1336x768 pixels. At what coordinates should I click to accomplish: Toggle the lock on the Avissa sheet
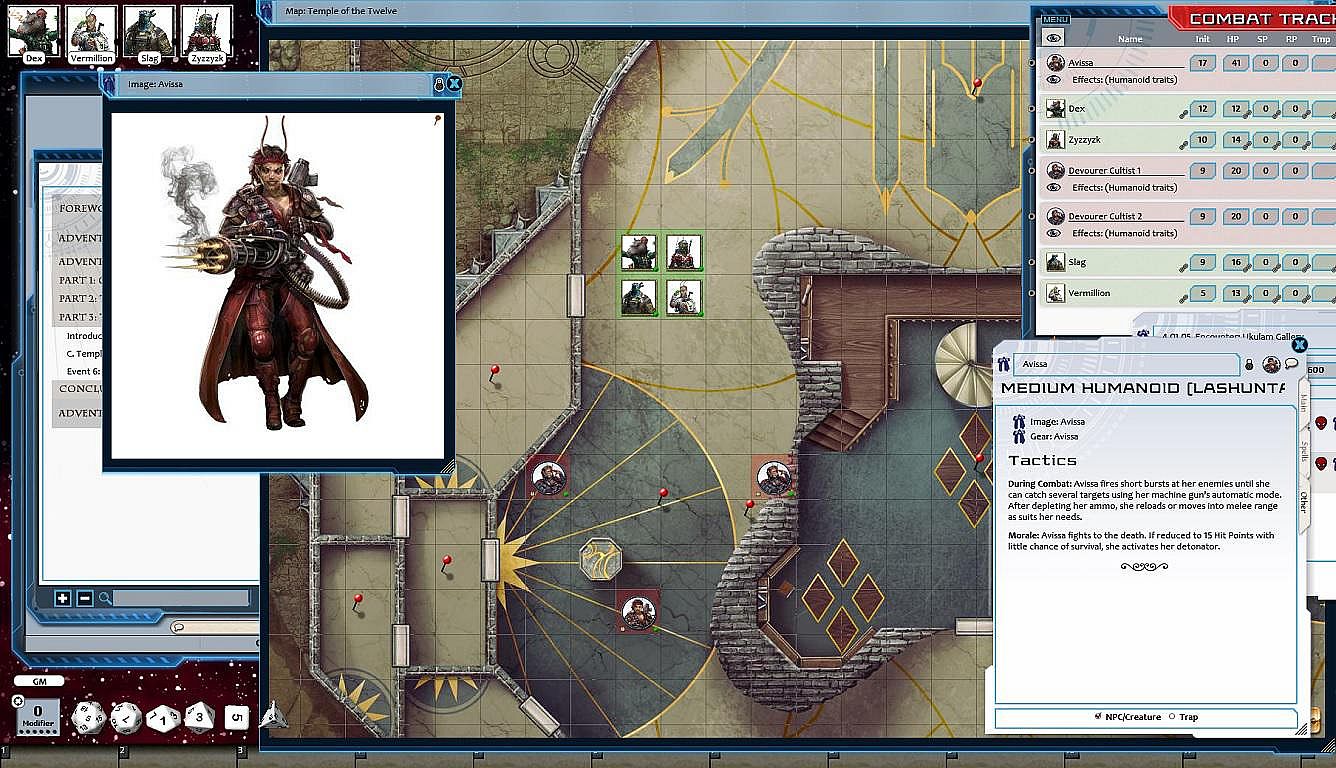point(1249,365)
